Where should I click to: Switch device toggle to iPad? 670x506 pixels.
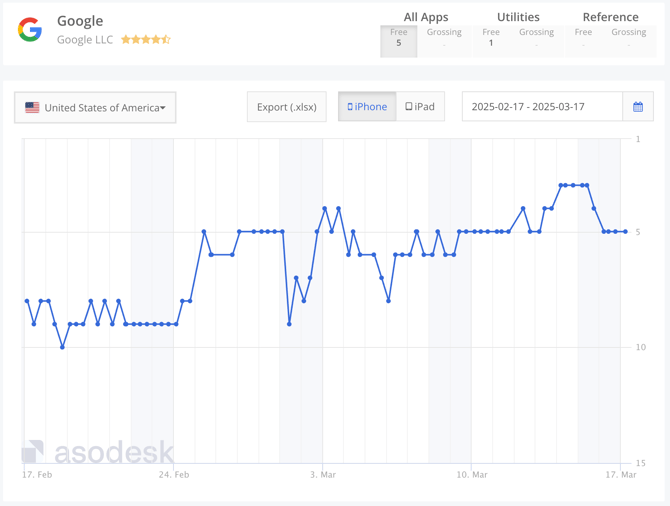[x=420, y=107]
